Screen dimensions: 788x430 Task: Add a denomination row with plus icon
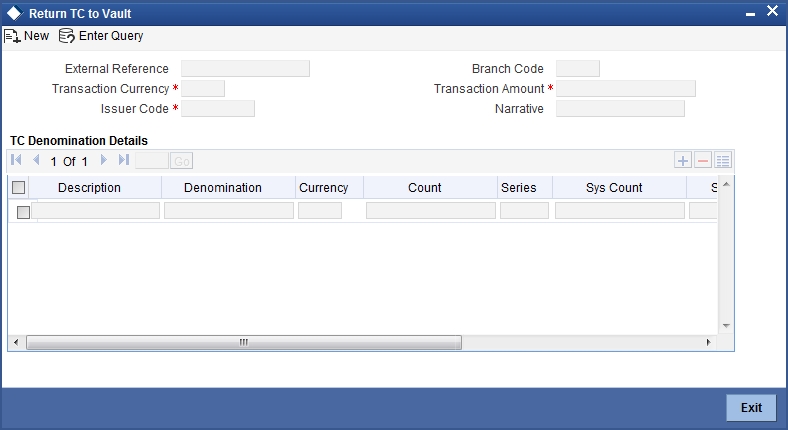682,161
